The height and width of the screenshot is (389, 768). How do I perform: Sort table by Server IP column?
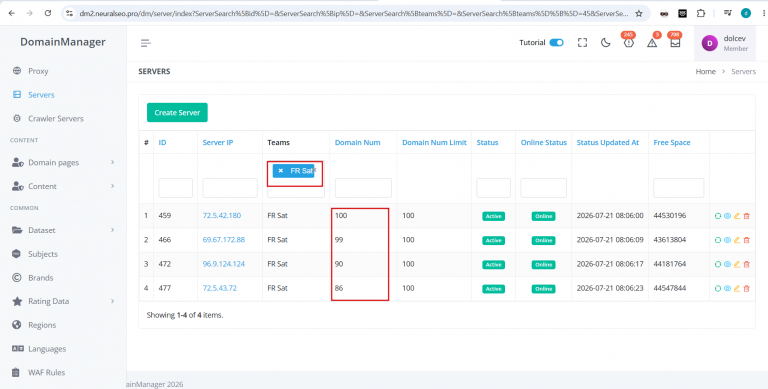click(217, 143)
